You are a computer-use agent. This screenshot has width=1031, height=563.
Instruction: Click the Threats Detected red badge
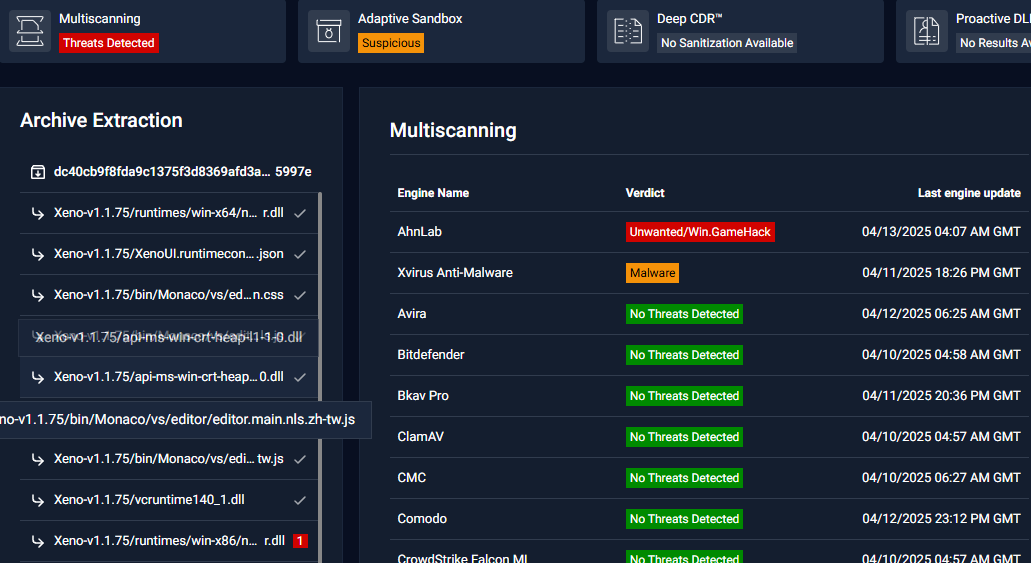pyautogui.click(x=108, y=43)
